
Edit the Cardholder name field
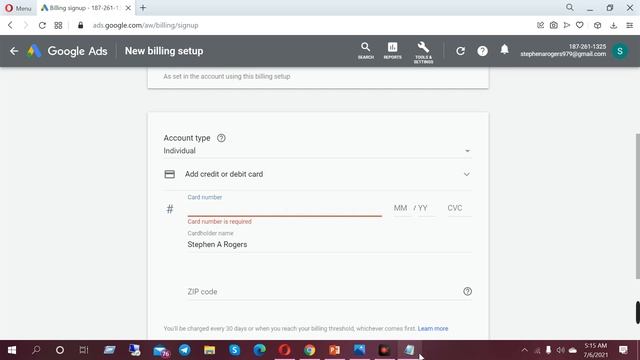click(x=329, y=244)
